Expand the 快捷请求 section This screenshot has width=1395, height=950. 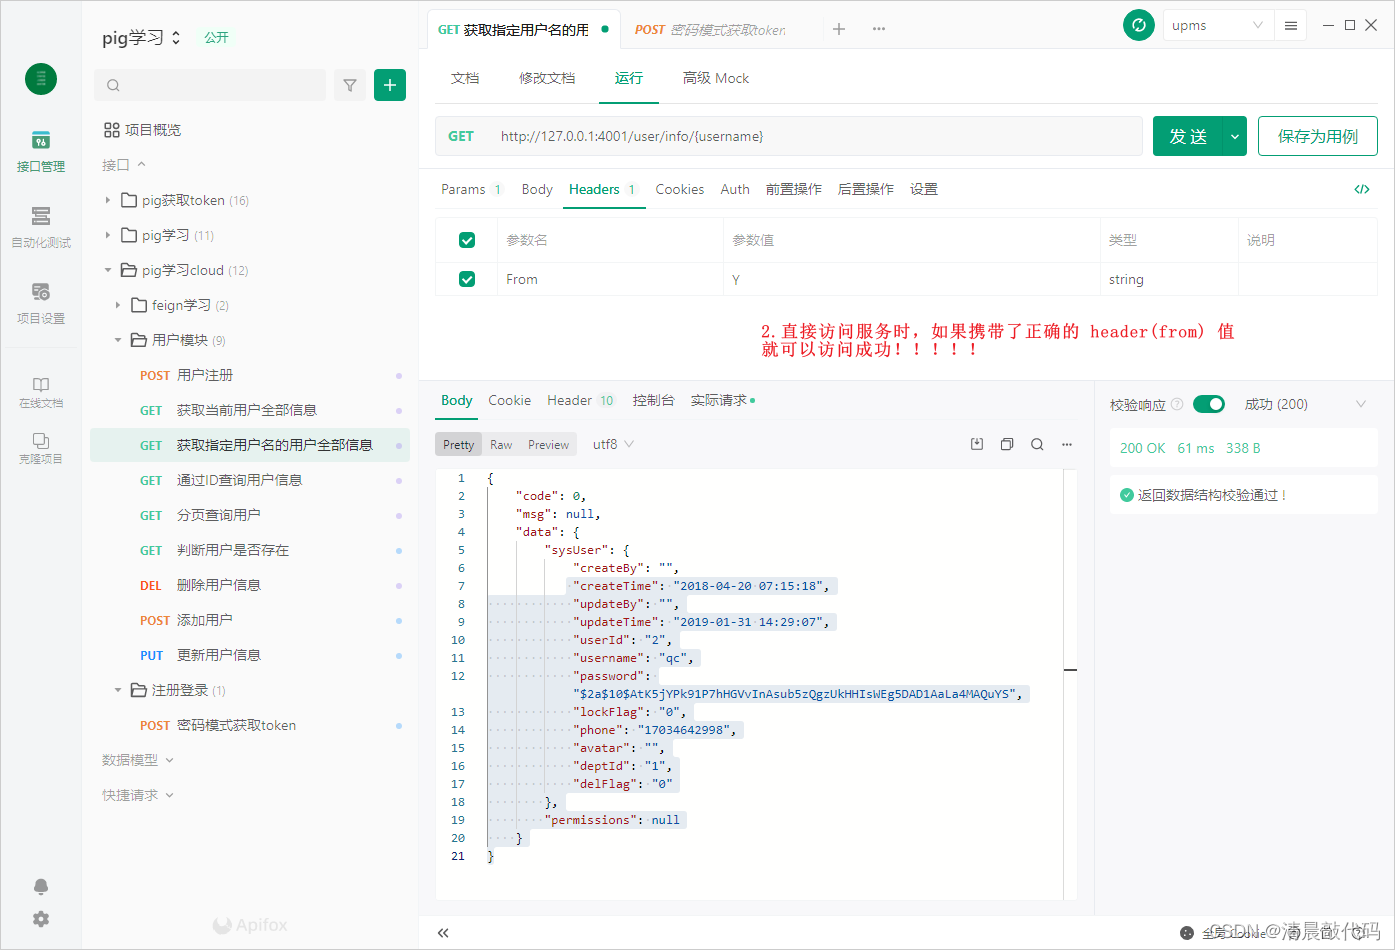(138, 795)
